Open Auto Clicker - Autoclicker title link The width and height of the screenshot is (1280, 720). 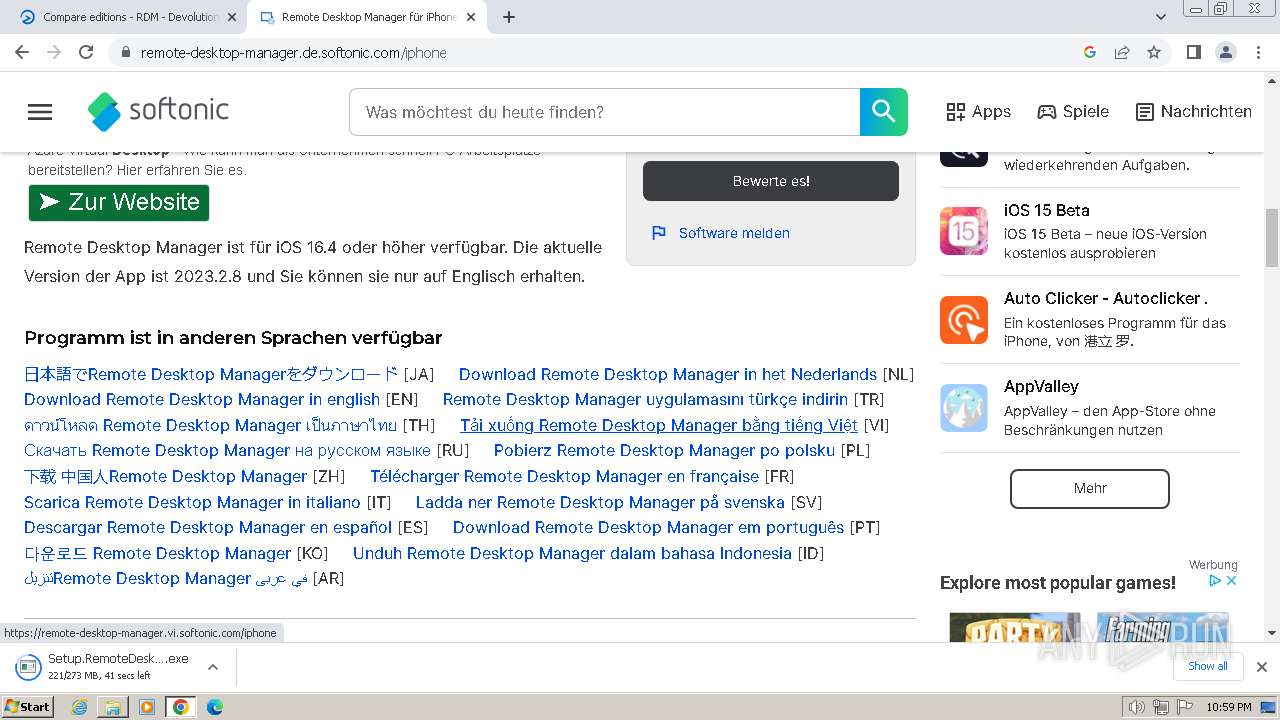1105,298
